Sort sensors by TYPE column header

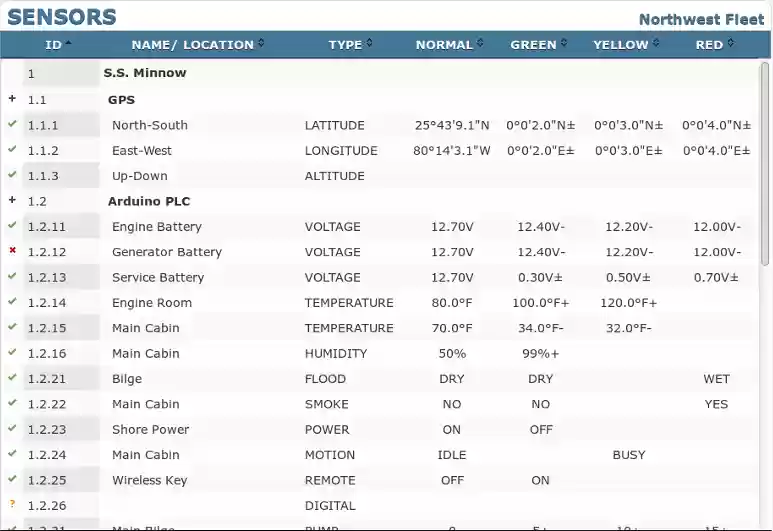(x=345, y=45)
